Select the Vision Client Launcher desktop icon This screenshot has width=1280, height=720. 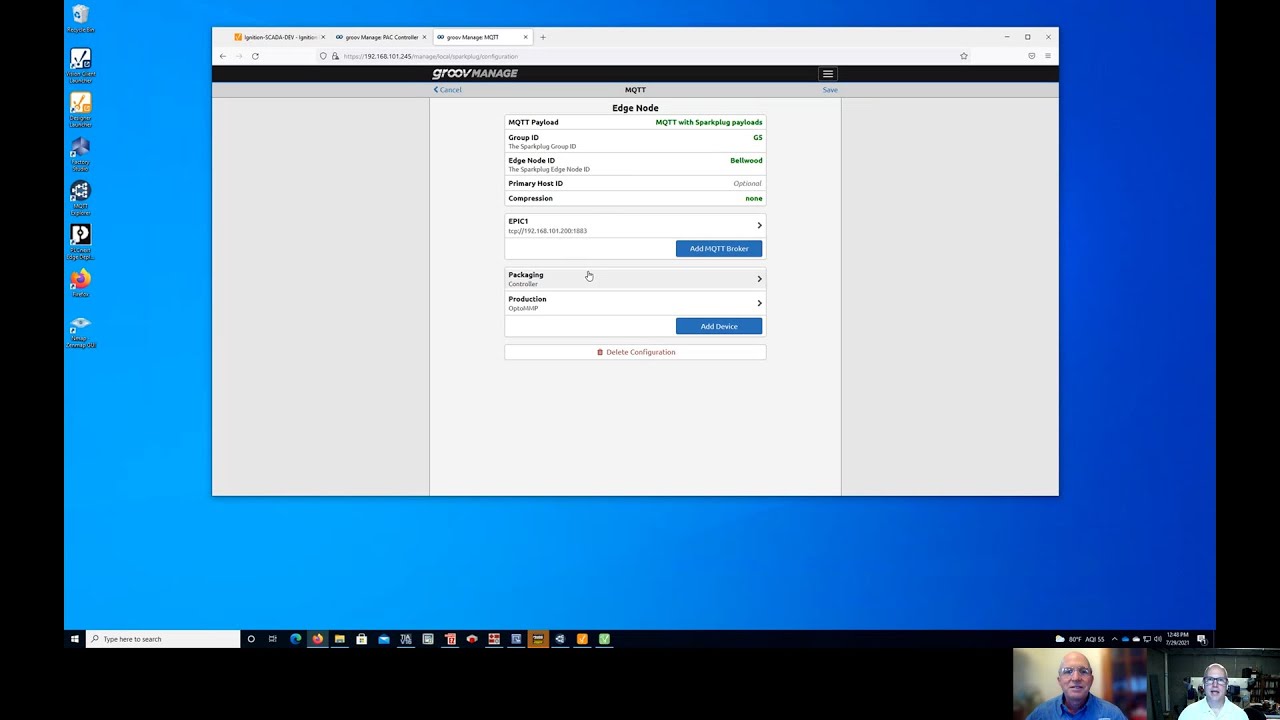point(81,65)
